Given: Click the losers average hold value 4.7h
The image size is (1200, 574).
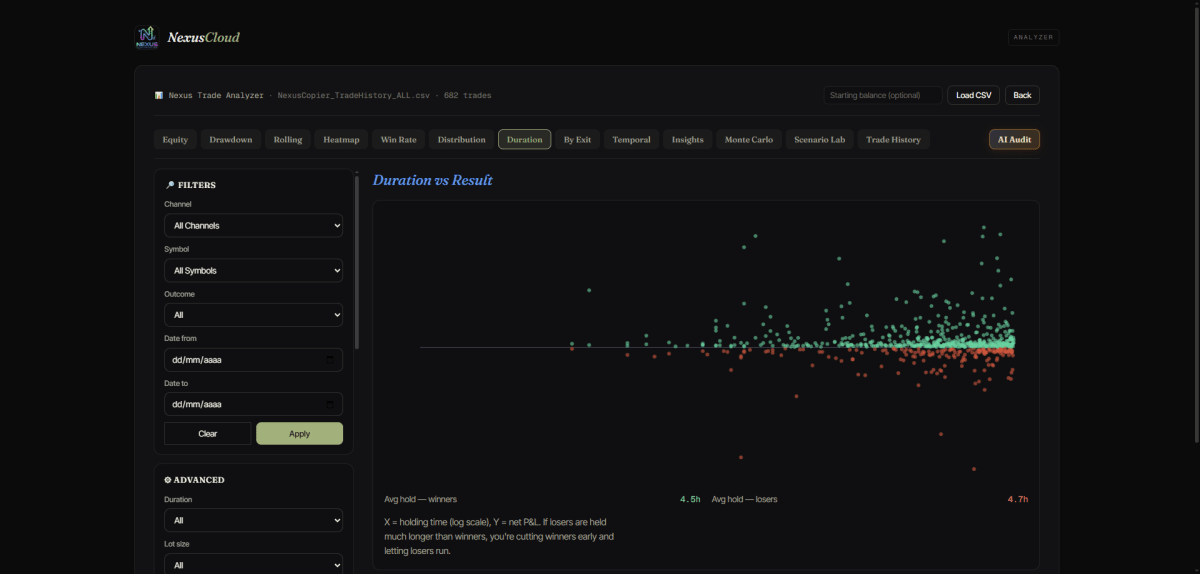Looking at the screenshot, I should (x=1017, y=499).
